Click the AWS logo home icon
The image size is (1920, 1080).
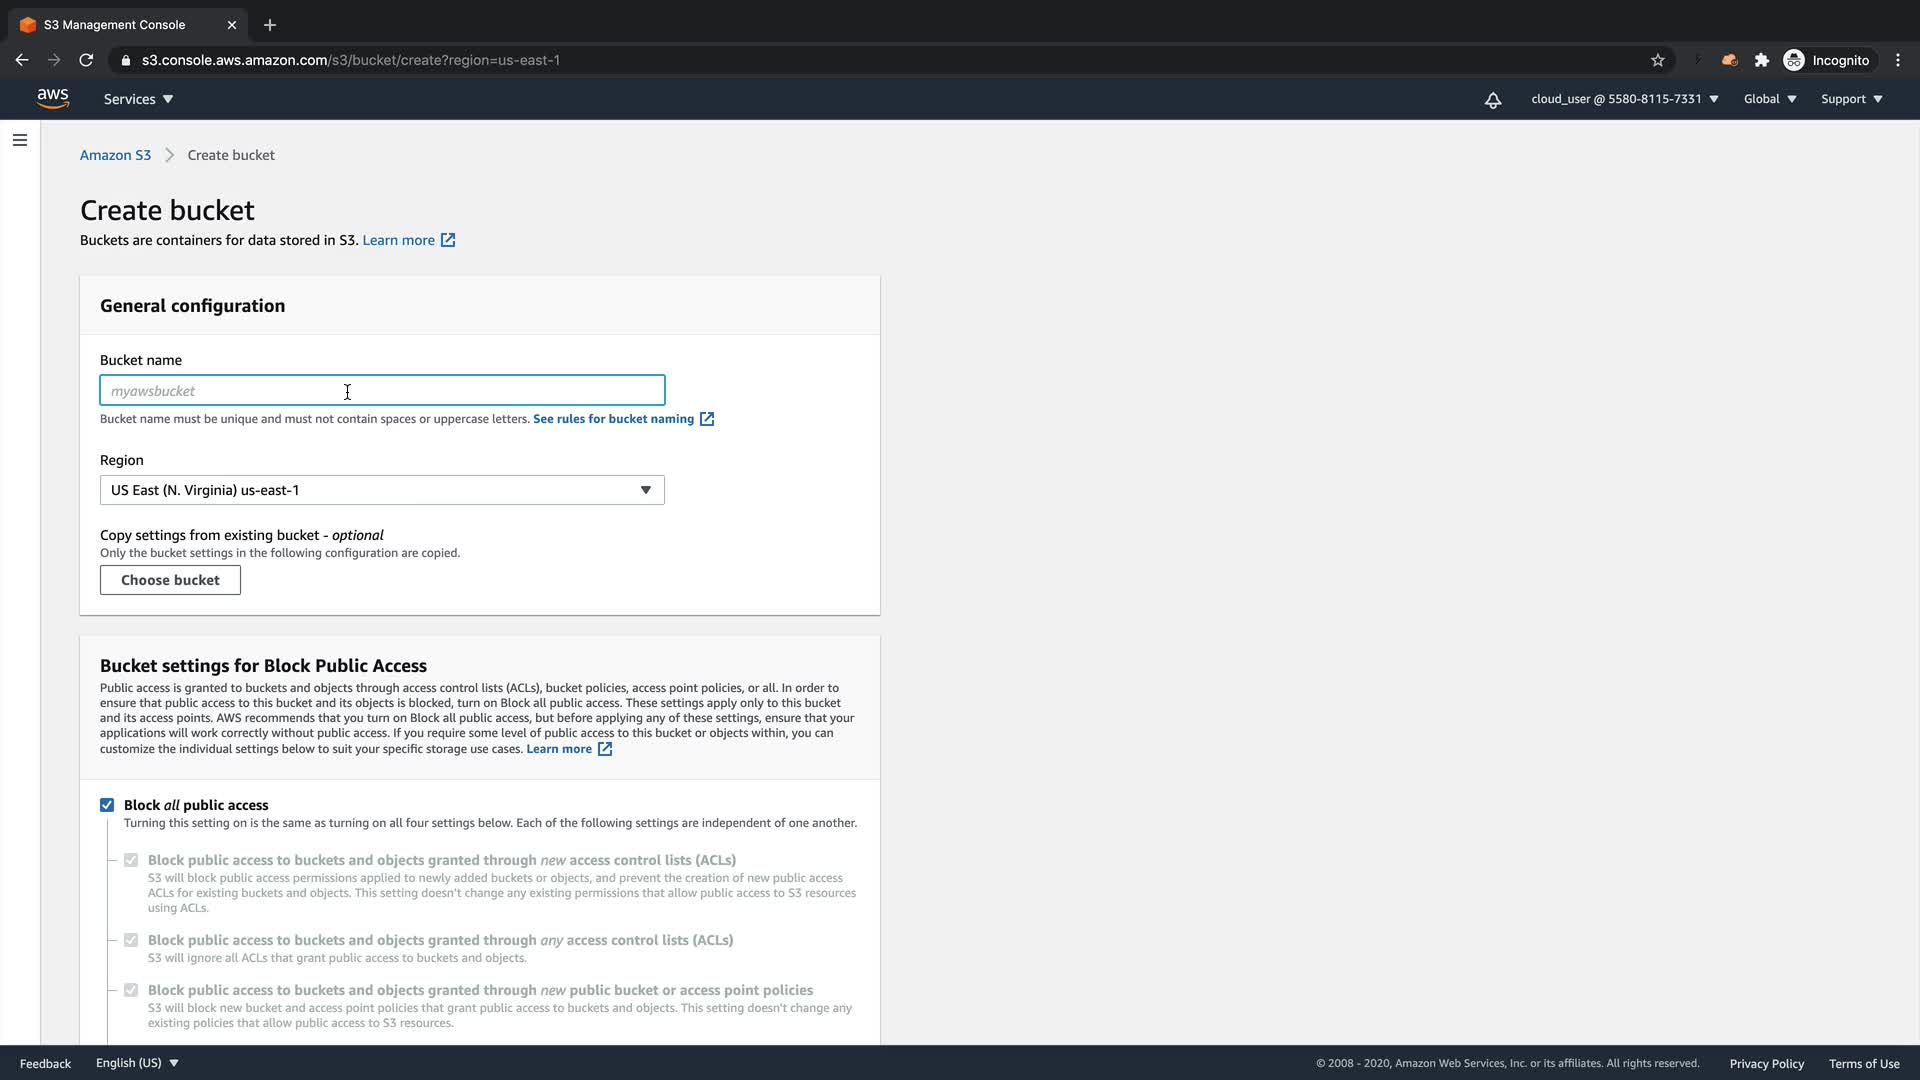tap(52, 98)
